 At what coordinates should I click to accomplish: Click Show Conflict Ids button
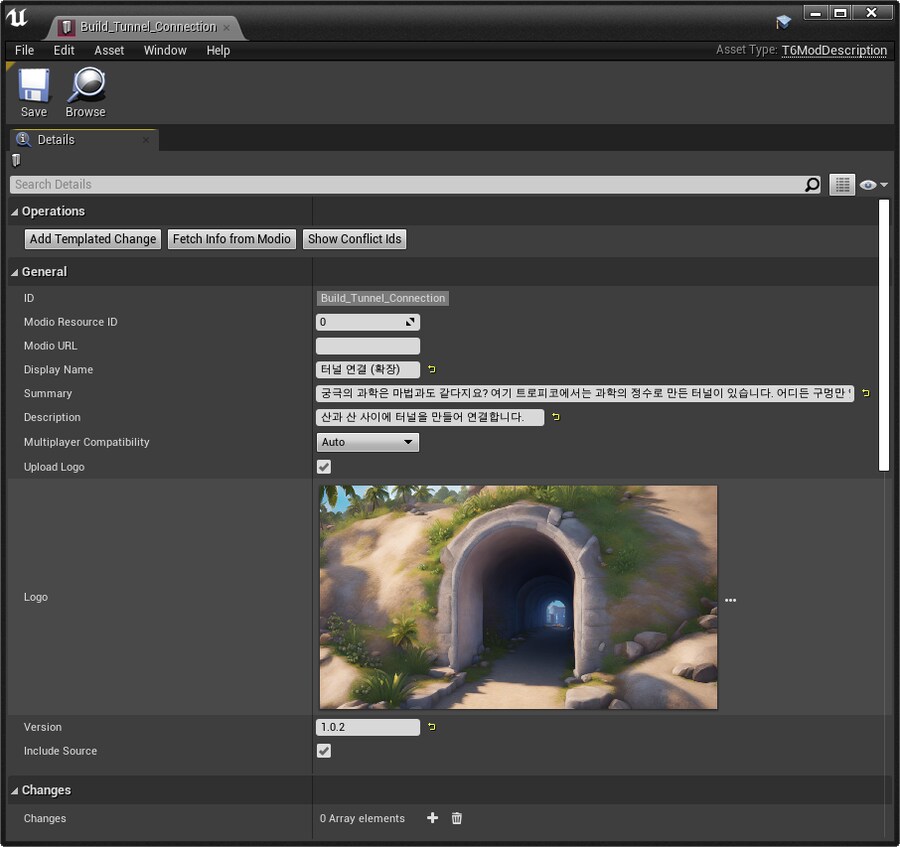point(355,239)
